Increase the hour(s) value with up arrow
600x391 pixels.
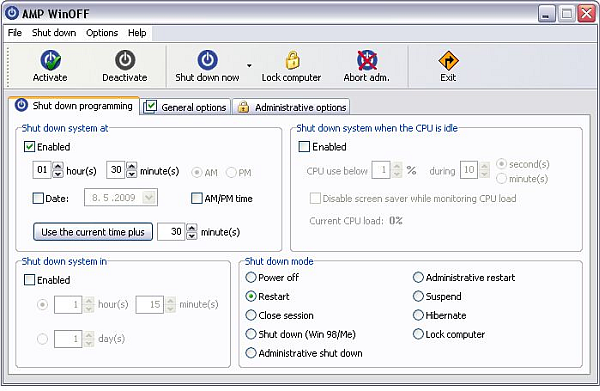coord(57,166)
